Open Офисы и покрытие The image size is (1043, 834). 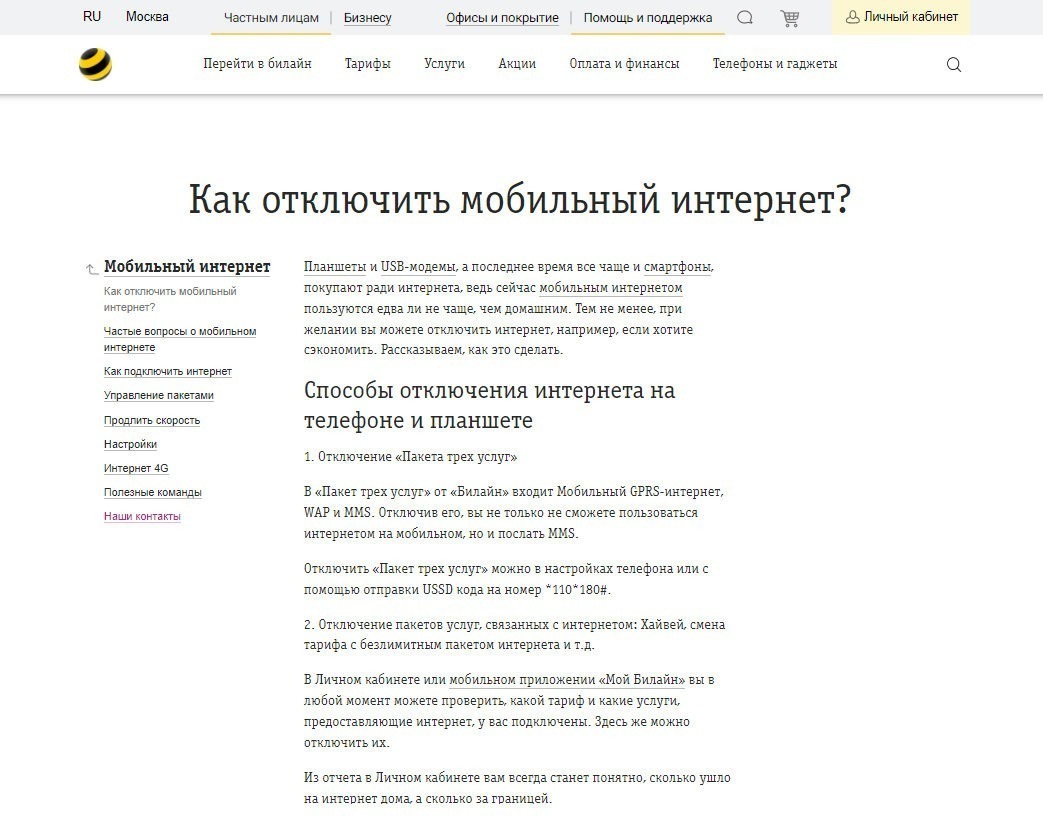502,17
